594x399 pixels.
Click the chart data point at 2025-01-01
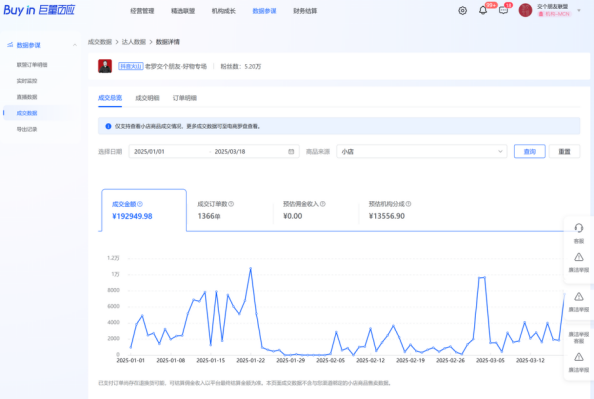click(x=131, y=347)
